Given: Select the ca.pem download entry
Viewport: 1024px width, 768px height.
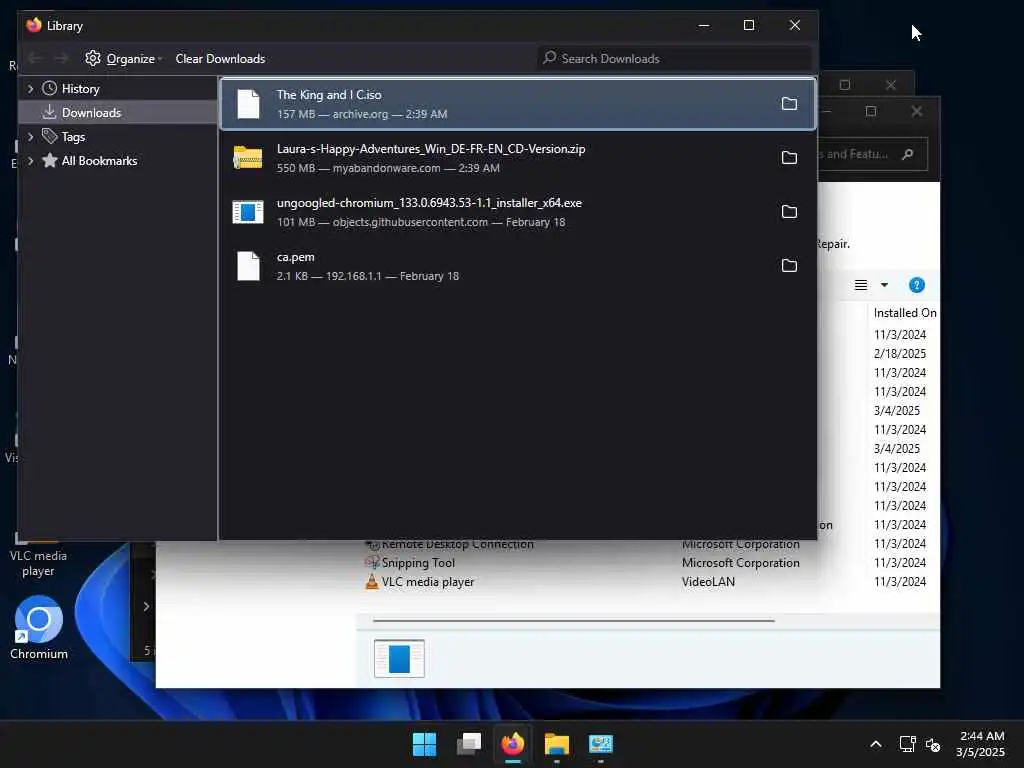Looking at the screenshot, I should coord(519,266).
